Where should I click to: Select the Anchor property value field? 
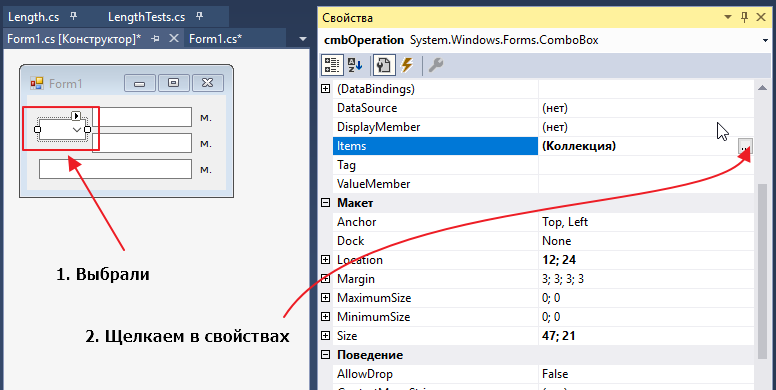(x=646, y=222)
